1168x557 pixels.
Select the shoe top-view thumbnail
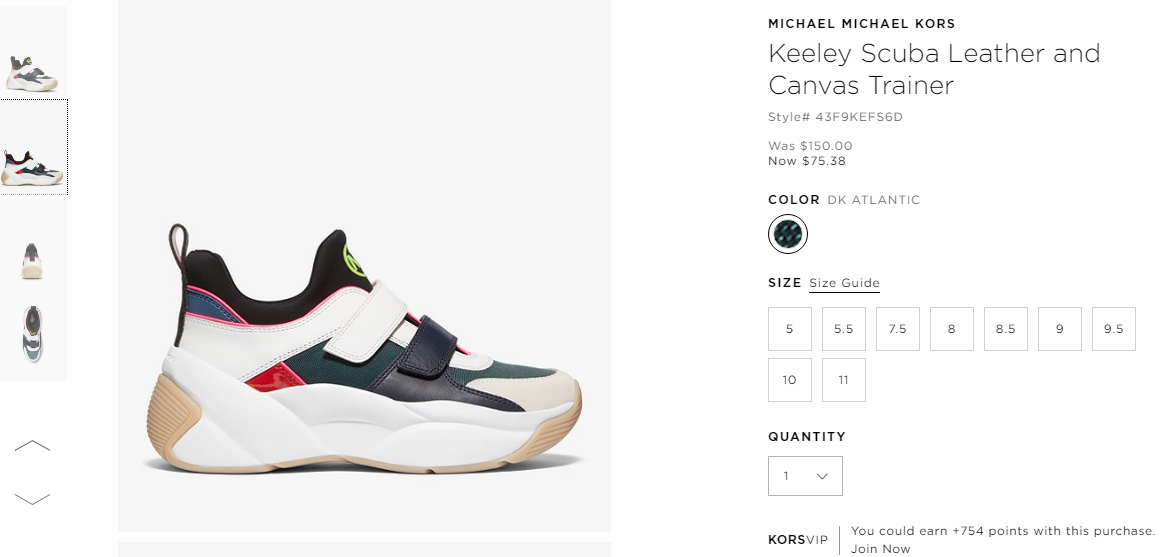point(33,334)
